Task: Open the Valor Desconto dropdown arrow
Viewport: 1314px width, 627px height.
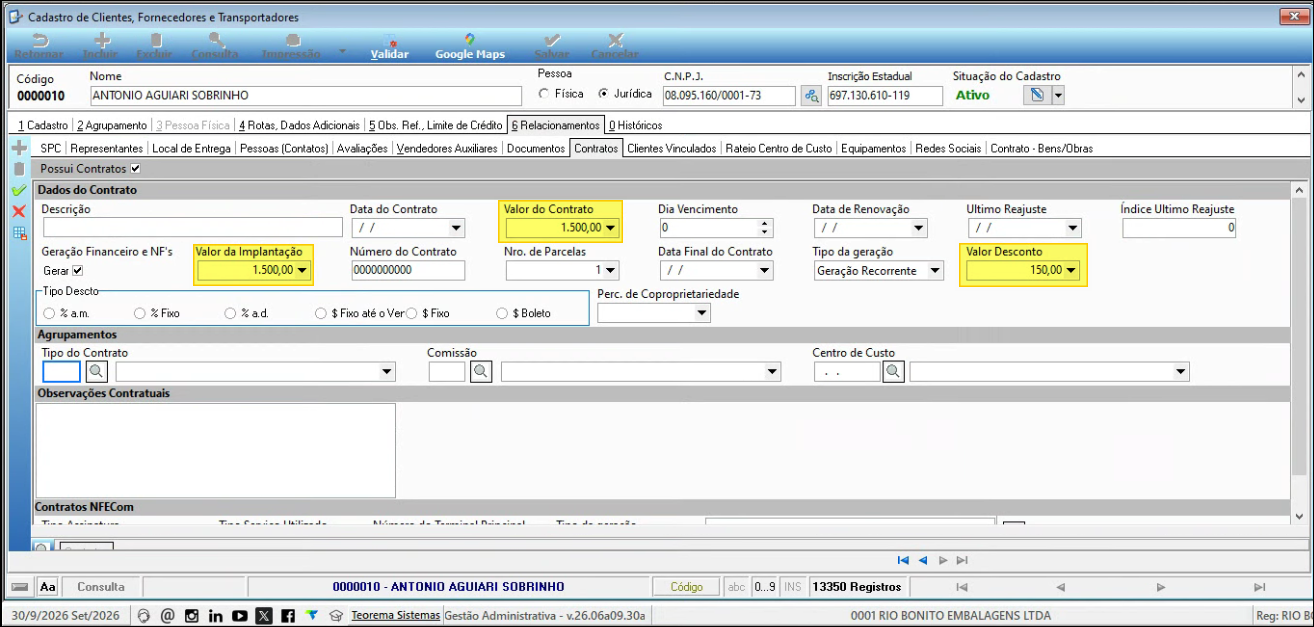Action: pyautogui.click(x=1072, y=270)
